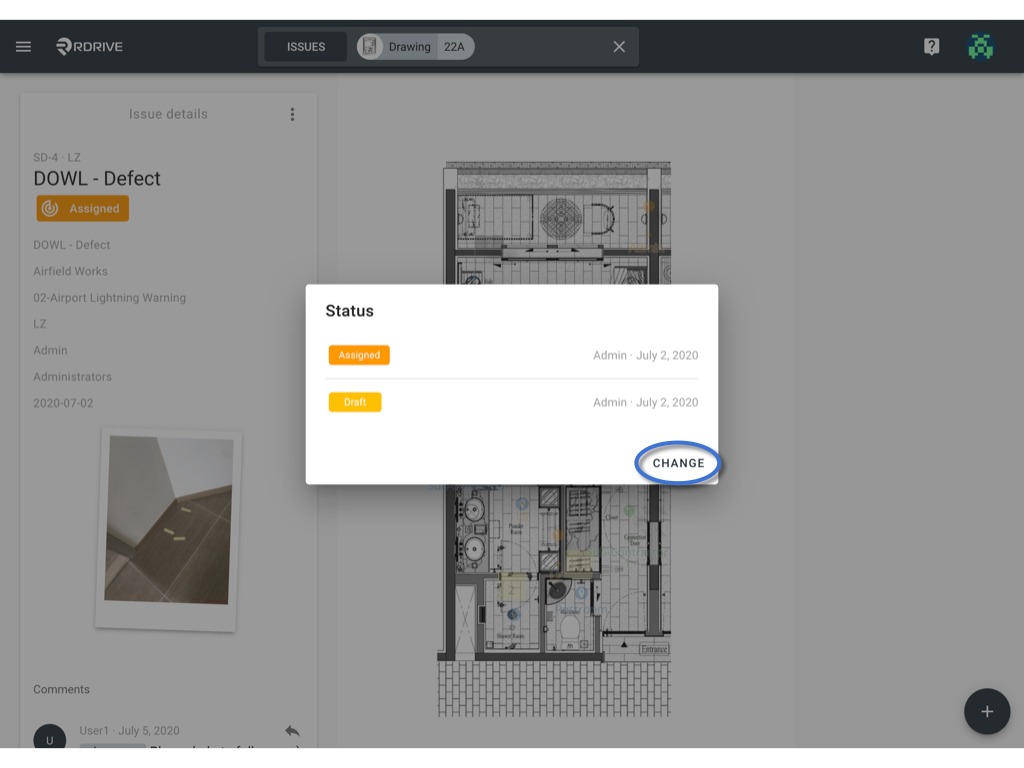
Task: Click the 2020-07-02 date field
Action: click(x=63, y=403)
